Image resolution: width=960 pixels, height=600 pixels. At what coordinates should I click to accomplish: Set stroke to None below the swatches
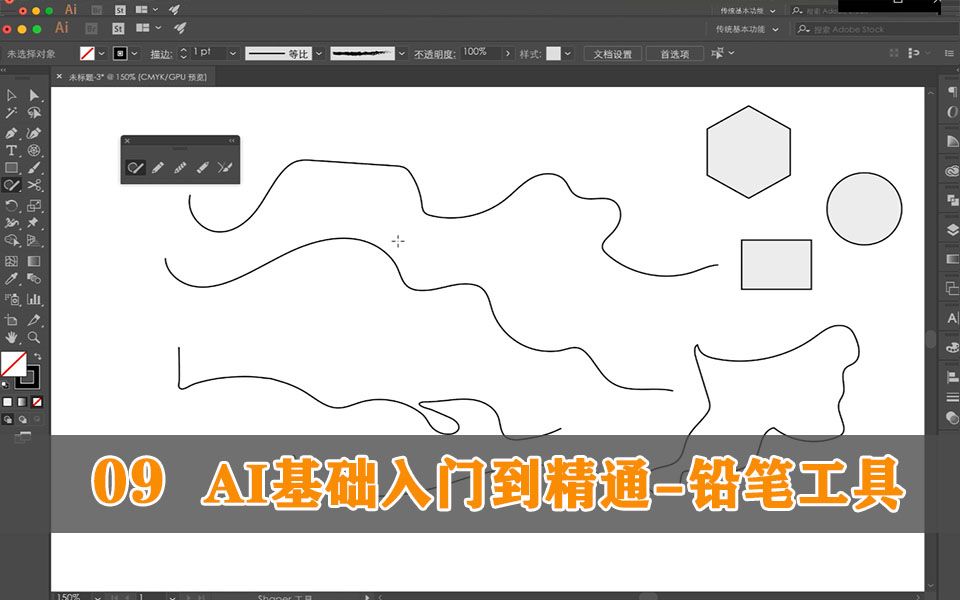coord(36,400)
